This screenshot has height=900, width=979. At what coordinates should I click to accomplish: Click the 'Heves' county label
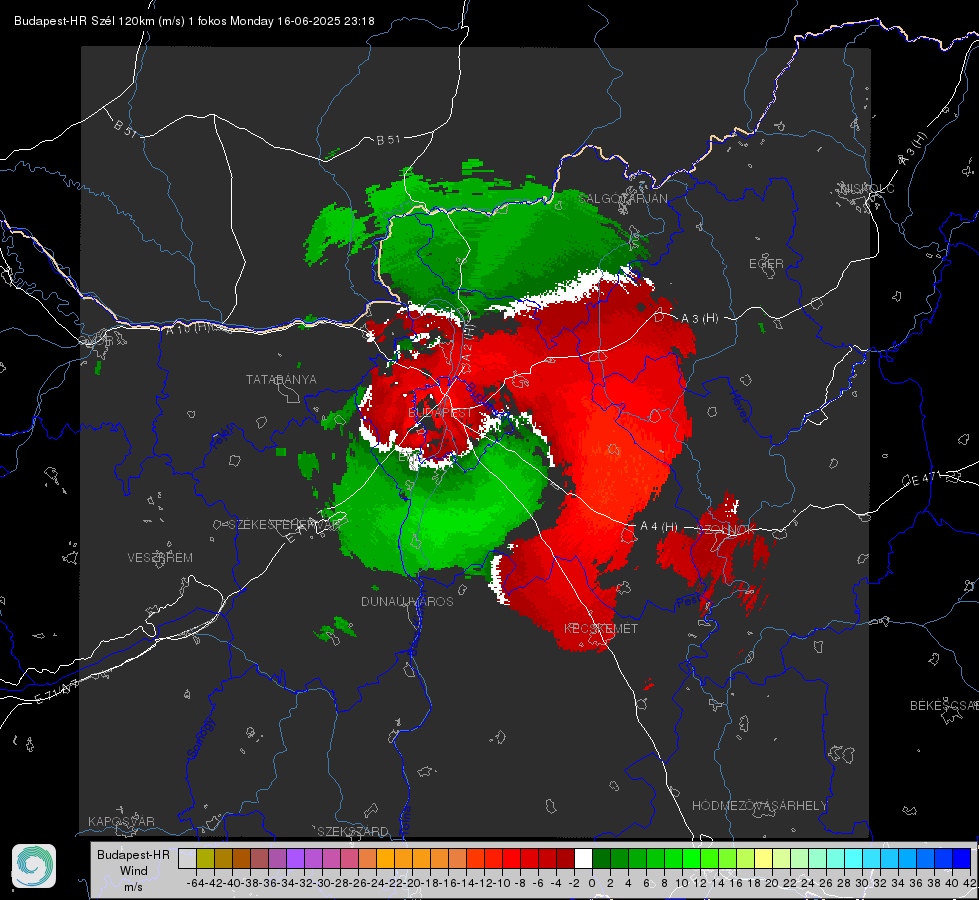tap(739, 406)
